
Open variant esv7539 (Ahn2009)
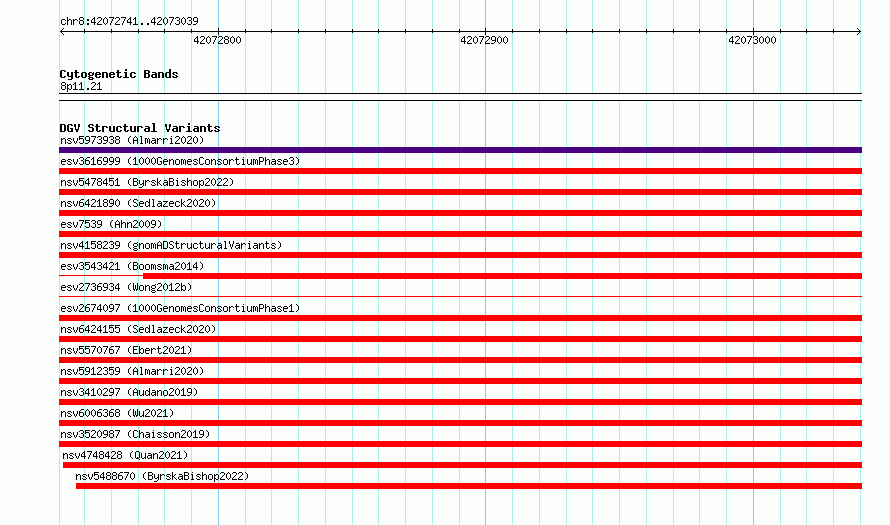pyautogui.click(x=111, y=224)
